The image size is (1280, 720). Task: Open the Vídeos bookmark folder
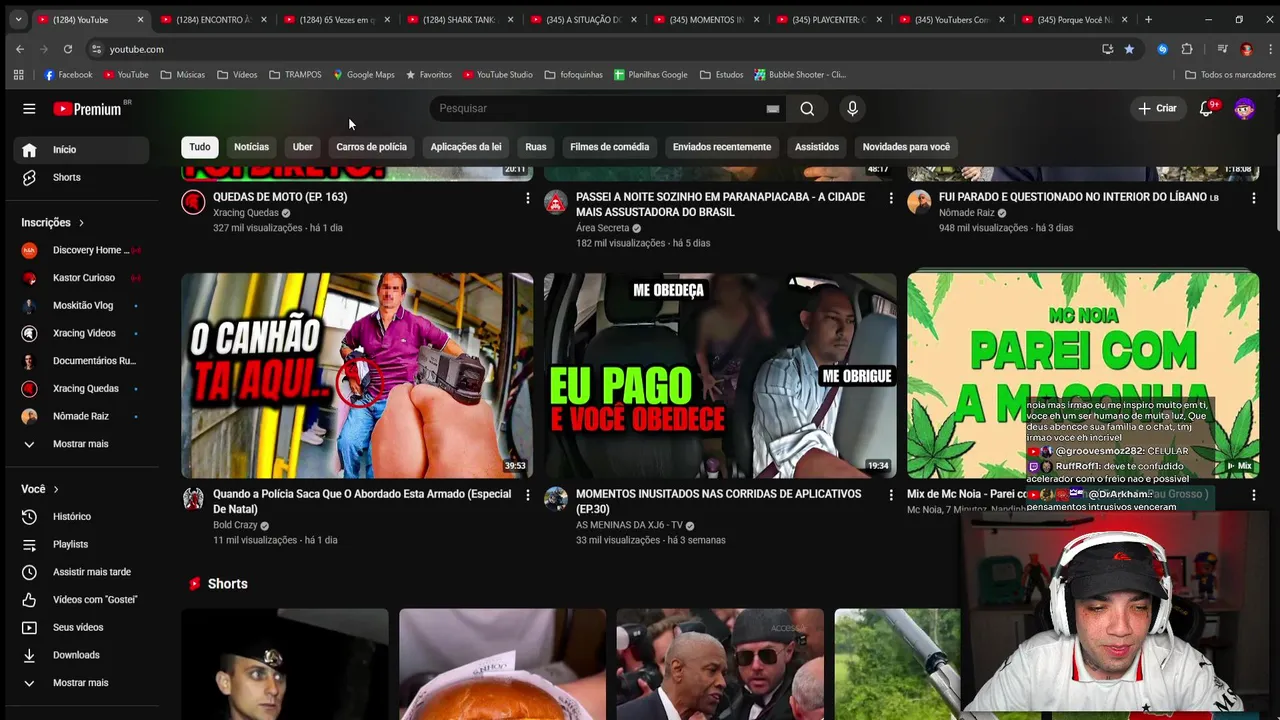(238, 75)
